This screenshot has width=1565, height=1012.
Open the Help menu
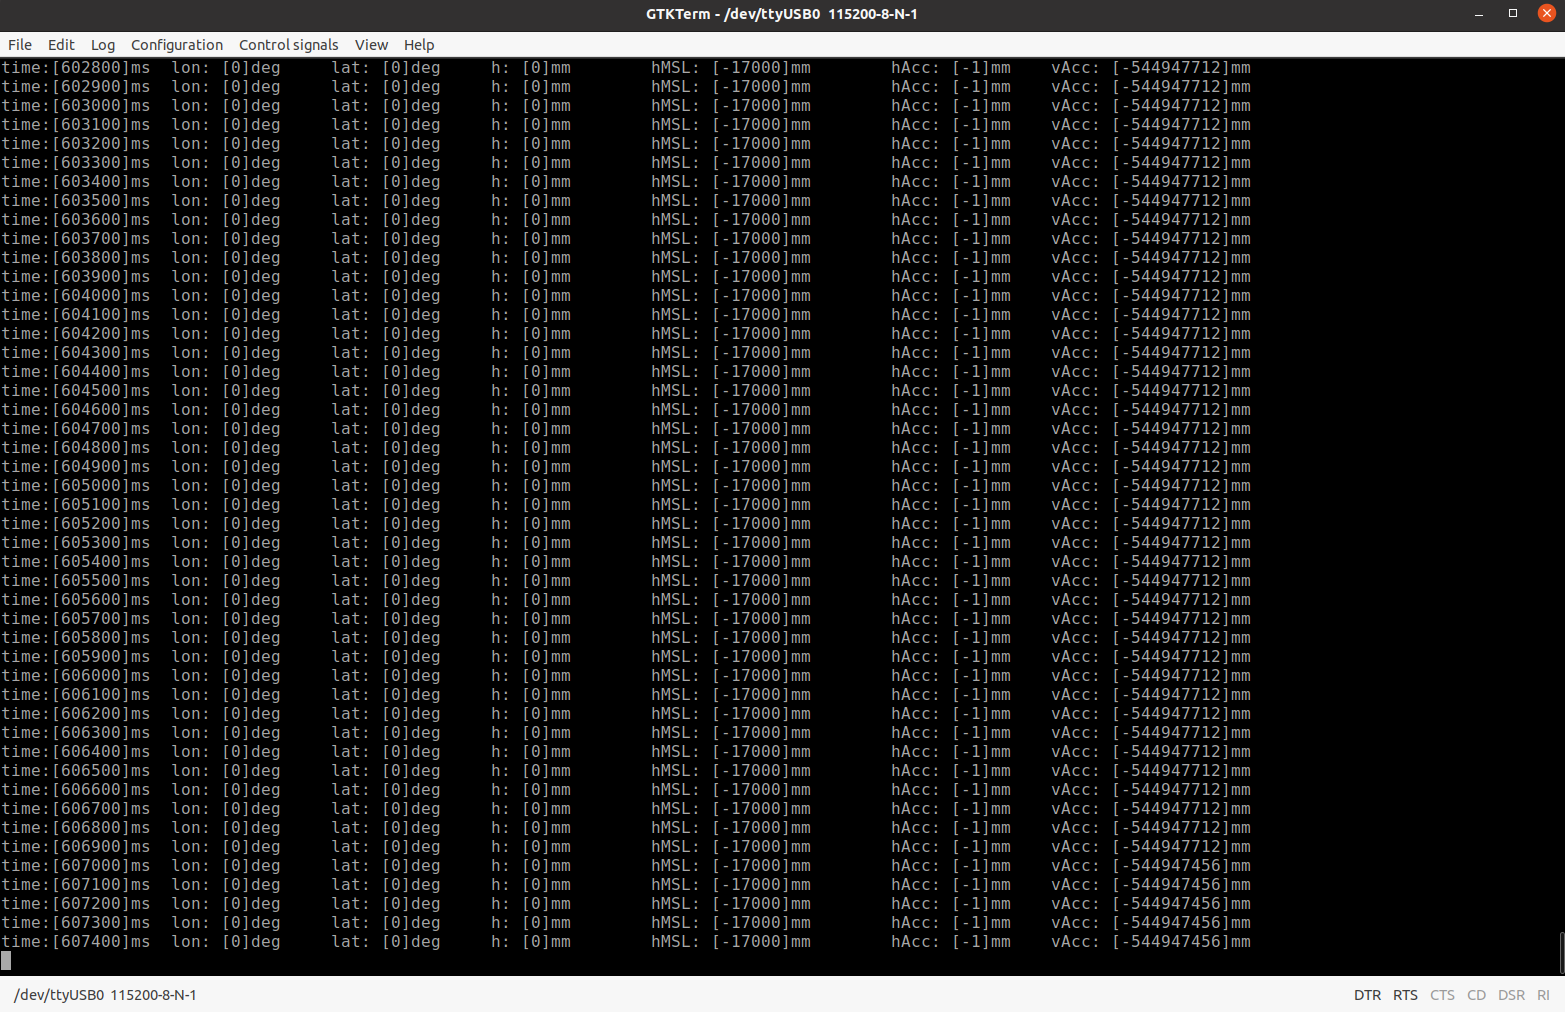pyautogui.click(x=419, y=45)
